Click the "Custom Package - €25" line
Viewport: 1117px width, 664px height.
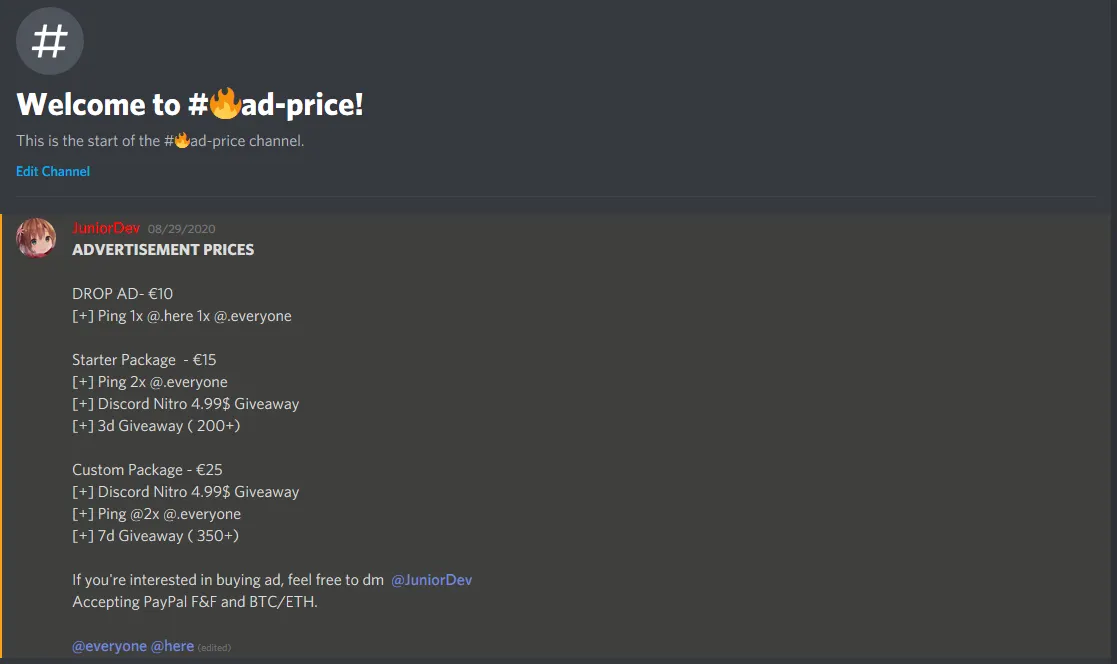pos(147,470)
